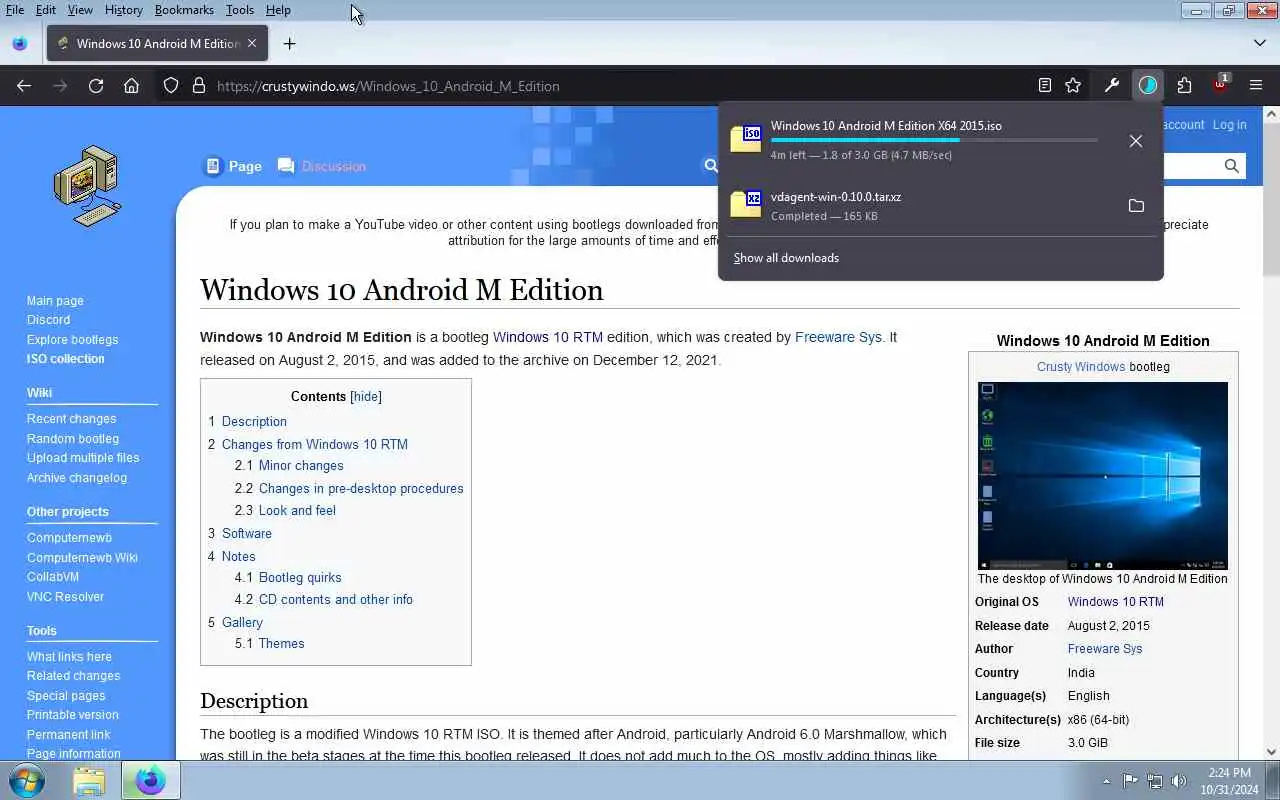This screenshot has height=800, width=1280.
Task: Jump to contents entry 5.1 Themes
Action: [x=269, y=643]
